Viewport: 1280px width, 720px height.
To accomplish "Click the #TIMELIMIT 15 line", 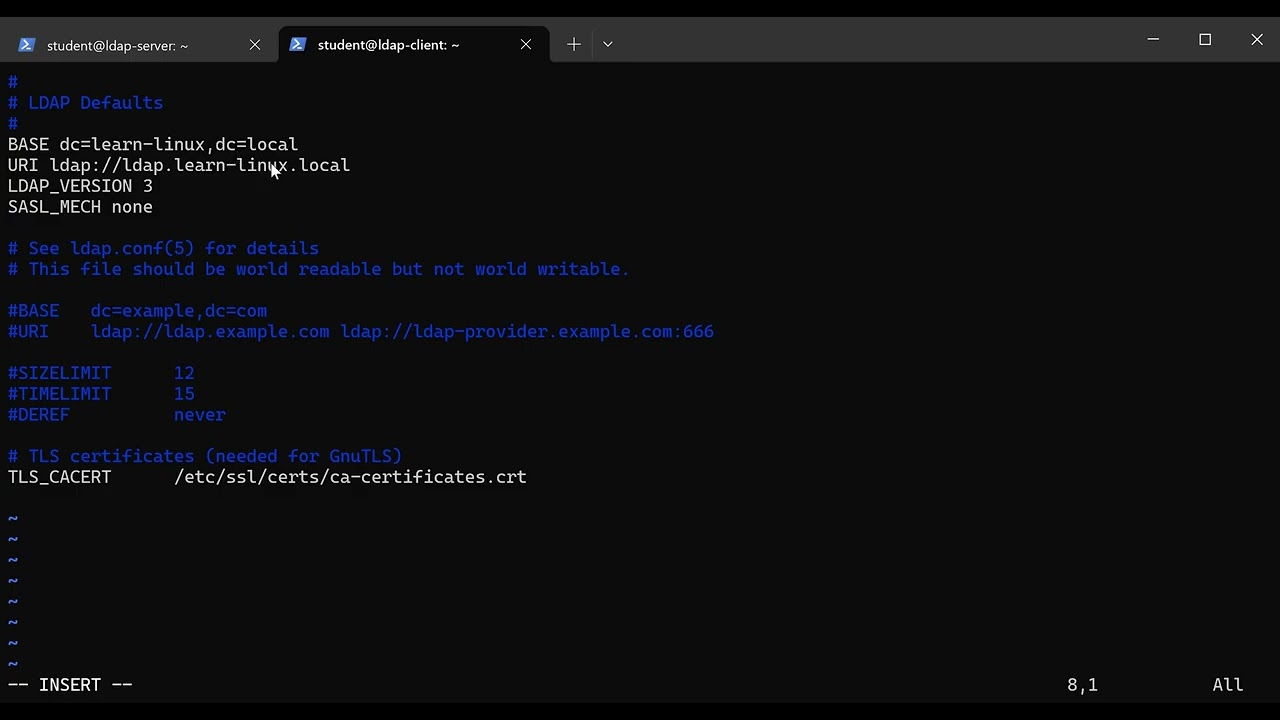I will point(101,394).
